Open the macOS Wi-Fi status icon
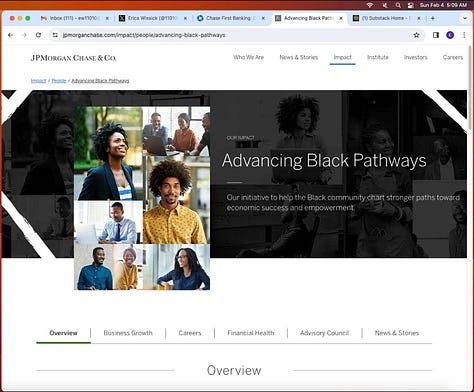474x392 pixels. 370,5
